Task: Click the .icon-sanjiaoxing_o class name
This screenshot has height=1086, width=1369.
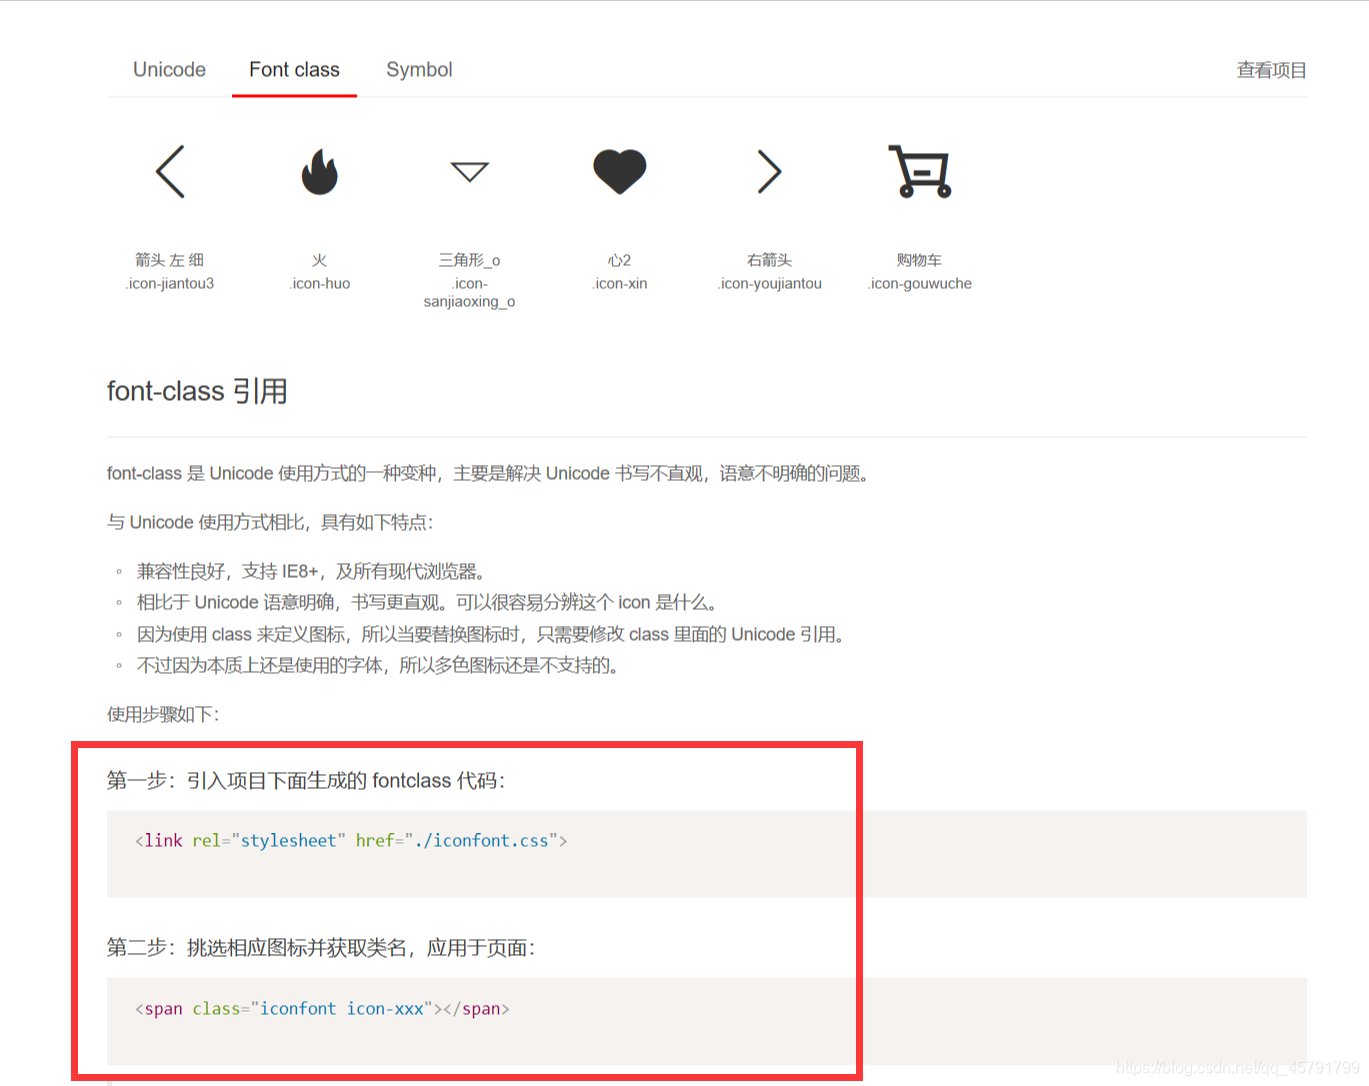Action: 470,292
